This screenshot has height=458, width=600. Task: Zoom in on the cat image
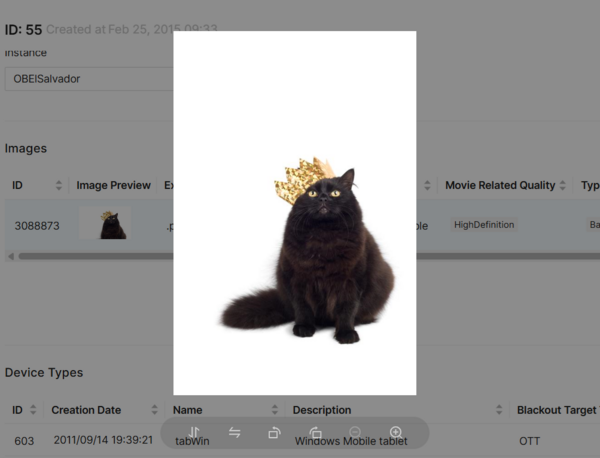(x=395, y=432)
